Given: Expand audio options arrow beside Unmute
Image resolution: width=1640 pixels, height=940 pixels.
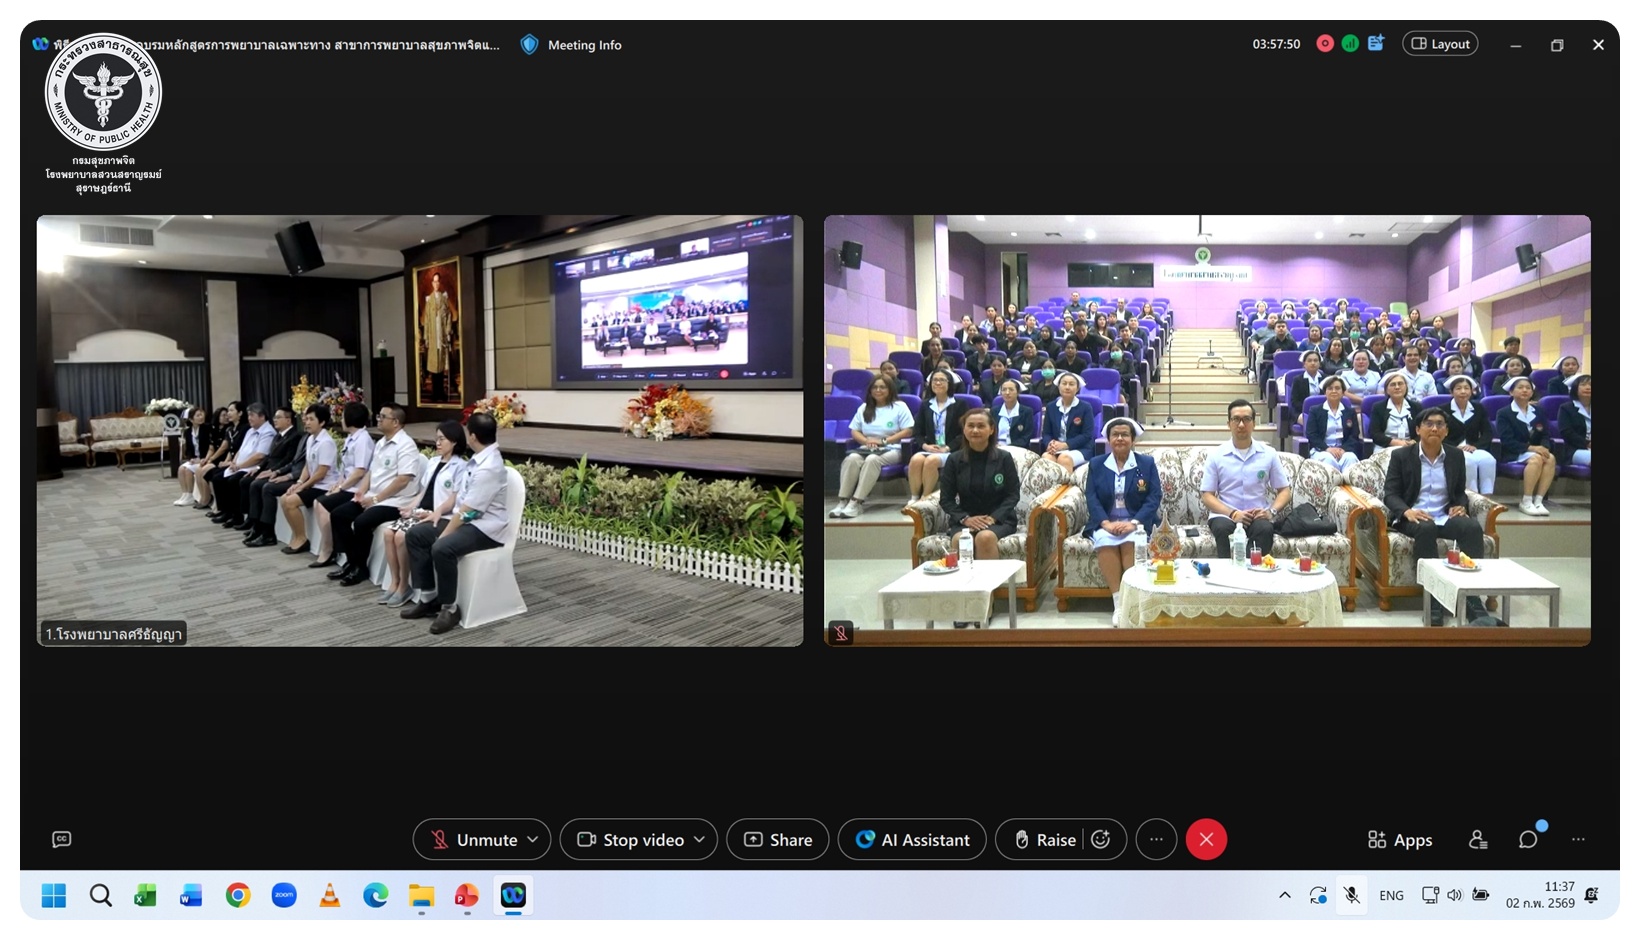Looking at the screenshot, I should click(533, 840).
